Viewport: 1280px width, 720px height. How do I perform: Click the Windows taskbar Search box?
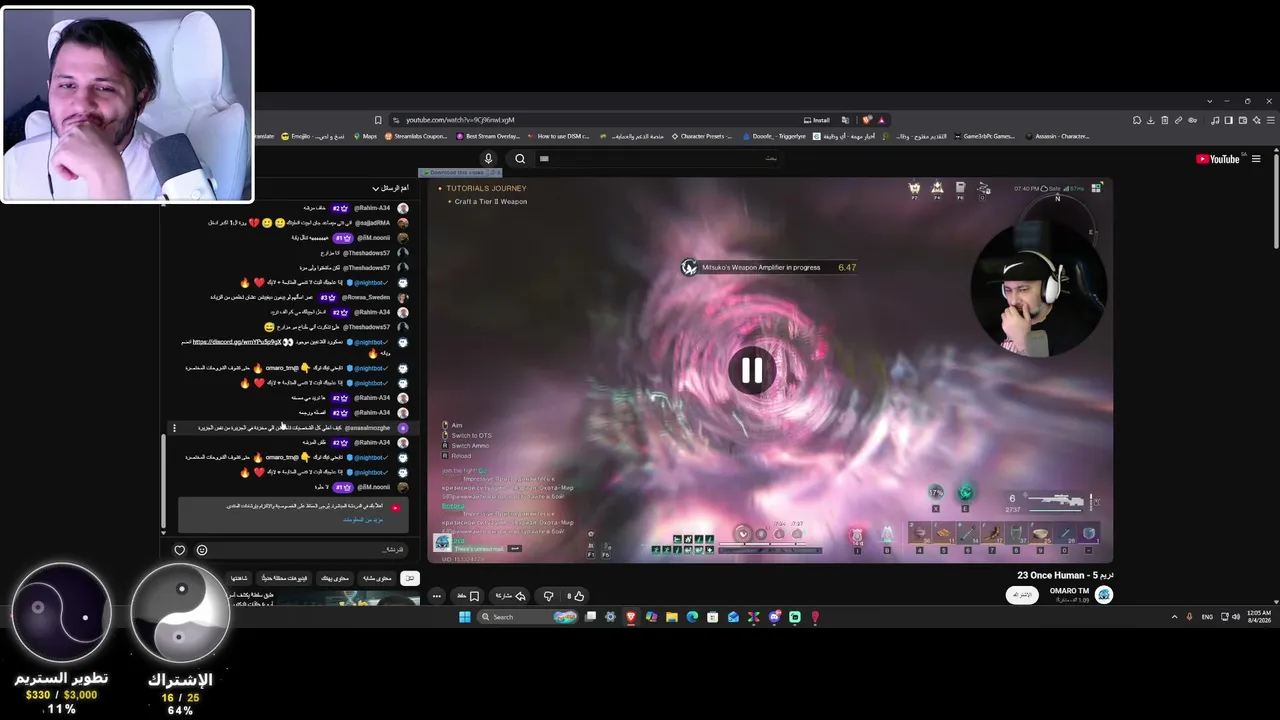(x=529, y=617)
